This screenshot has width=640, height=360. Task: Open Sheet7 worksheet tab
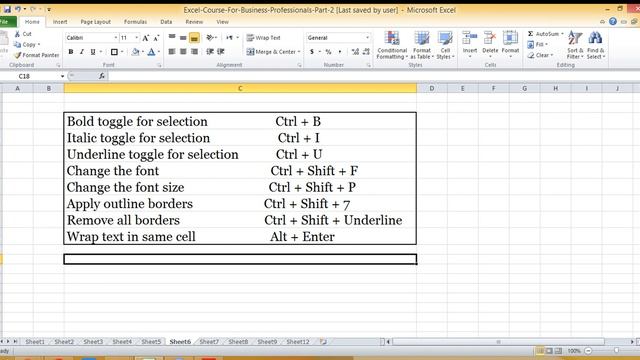click(209, 342)
